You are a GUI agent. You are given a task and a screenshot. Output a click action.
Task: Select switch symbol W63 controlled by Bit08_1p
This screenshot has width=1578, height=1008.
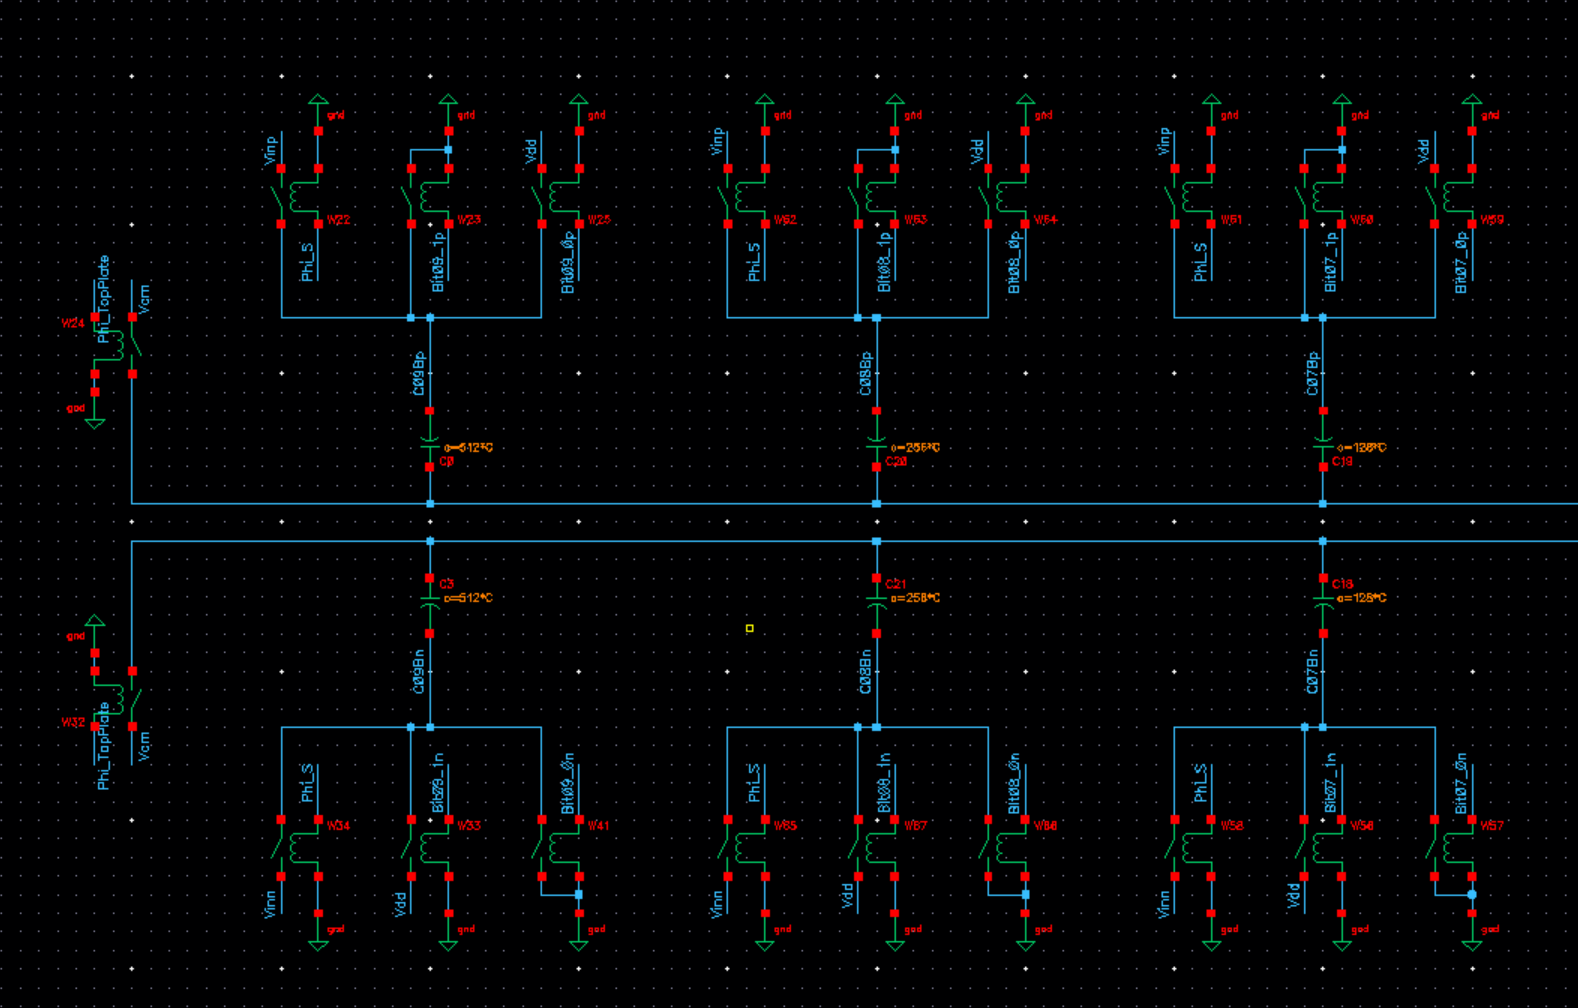pyautogui.click(x=877, y=196)
